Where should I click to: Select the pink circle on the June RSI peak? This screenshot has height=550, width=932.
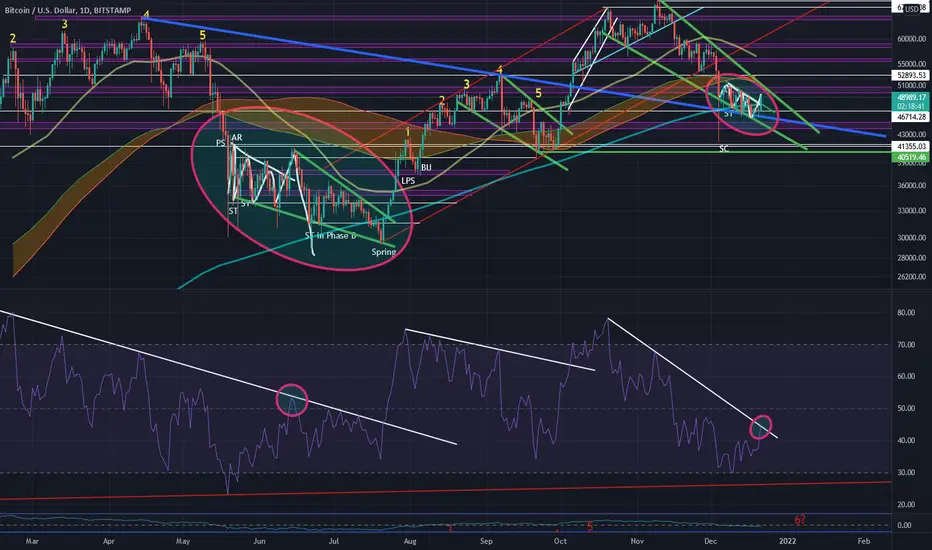(292, 400)
